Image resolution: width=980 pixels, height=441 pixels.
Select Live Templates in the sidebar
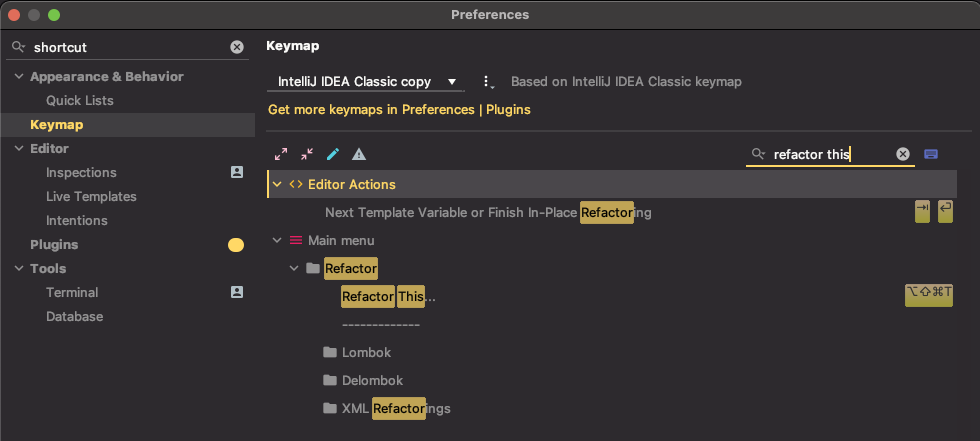tap(91, 197)
